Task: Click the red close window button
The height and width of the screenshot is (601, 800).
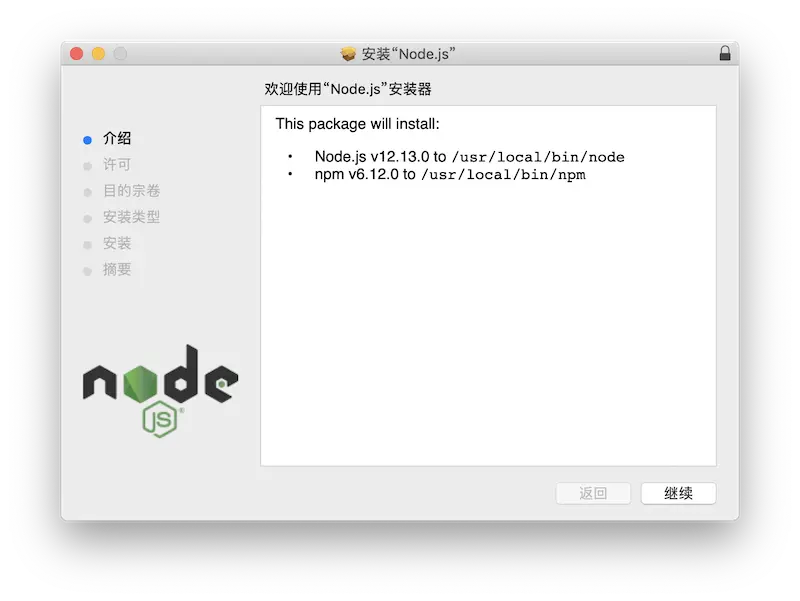Action: (77, 54)
